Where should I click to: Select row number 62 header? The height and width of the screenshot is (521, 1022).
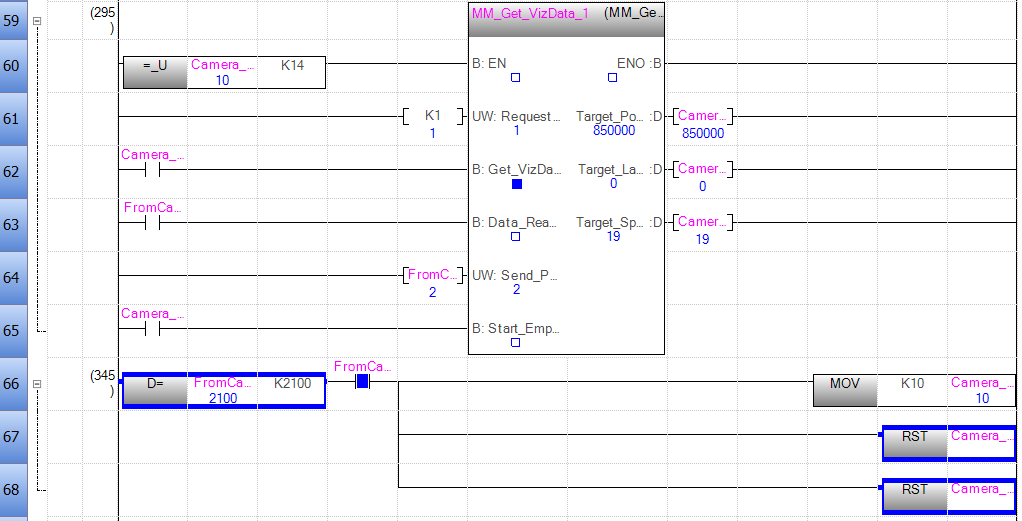(12, 171)
